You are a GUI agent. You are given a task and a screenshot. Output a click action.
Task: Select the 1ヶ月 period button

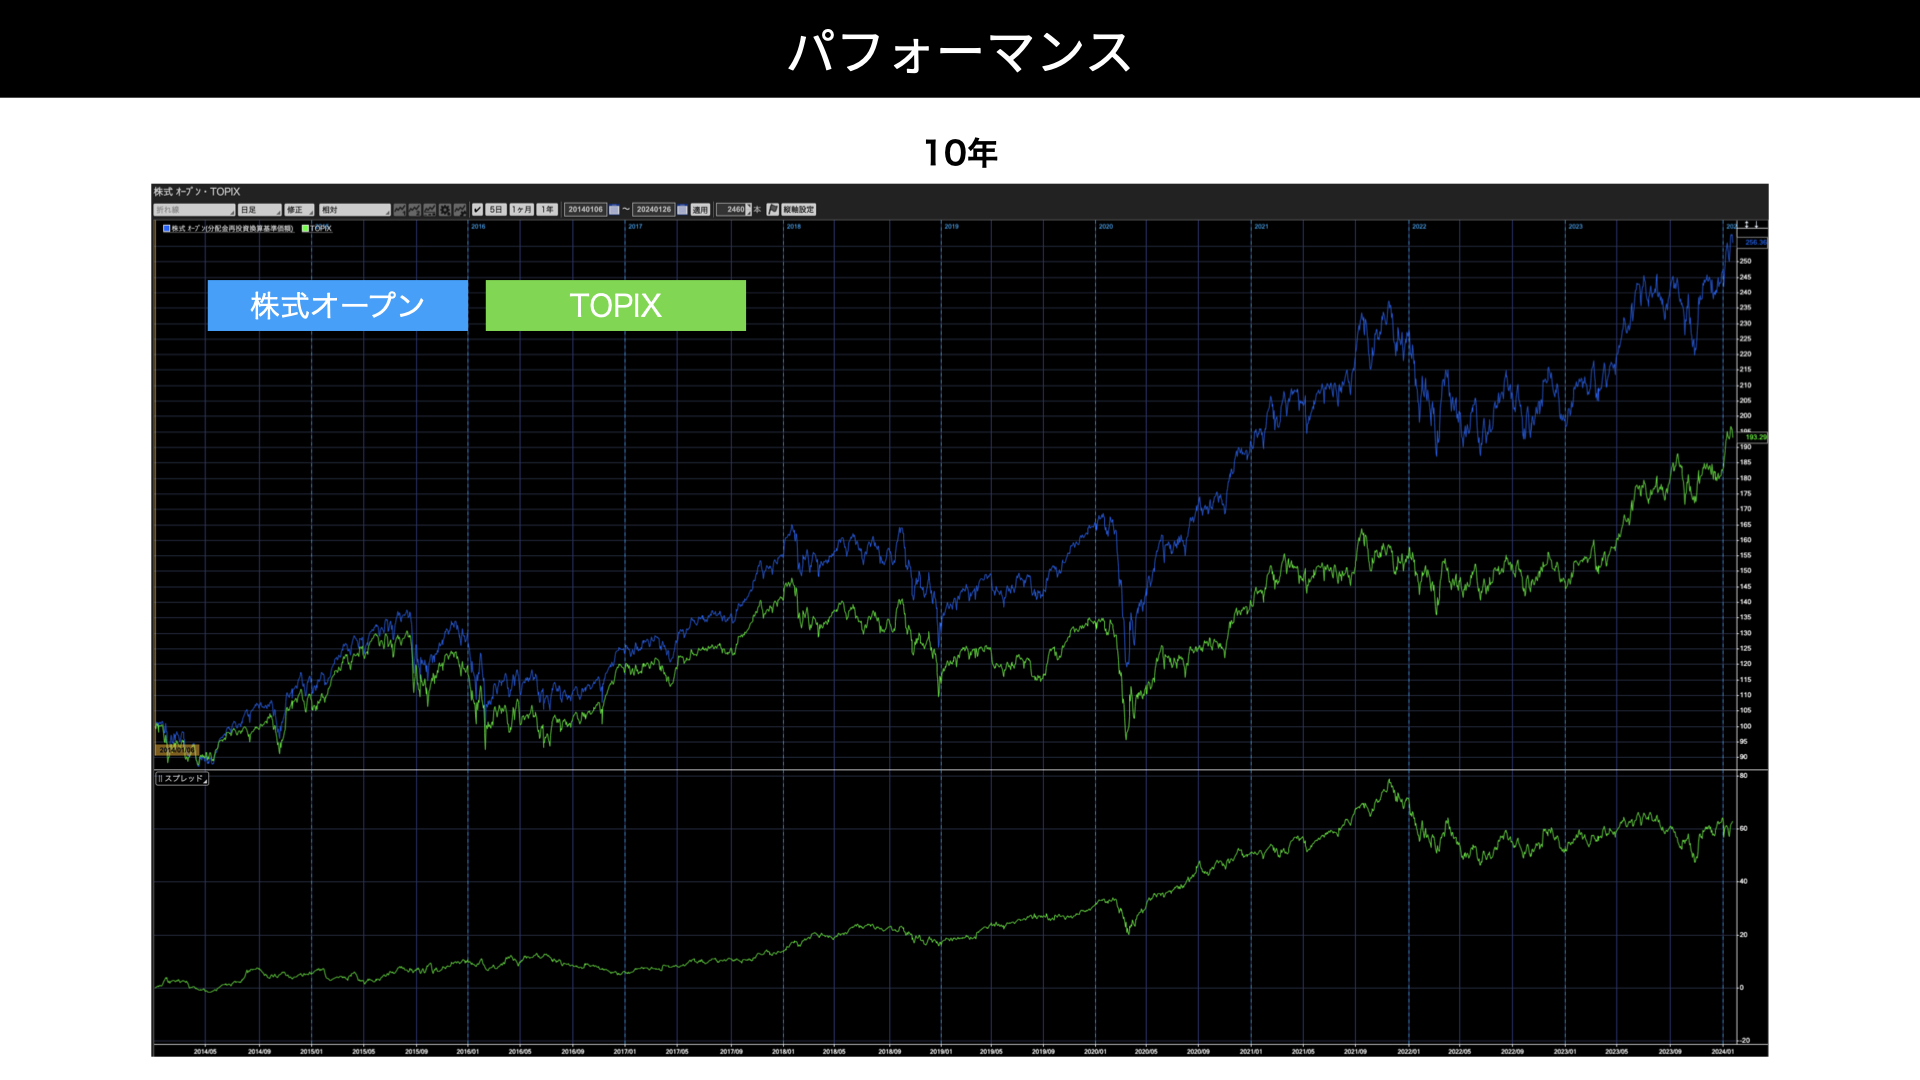(x=522, y=210)
